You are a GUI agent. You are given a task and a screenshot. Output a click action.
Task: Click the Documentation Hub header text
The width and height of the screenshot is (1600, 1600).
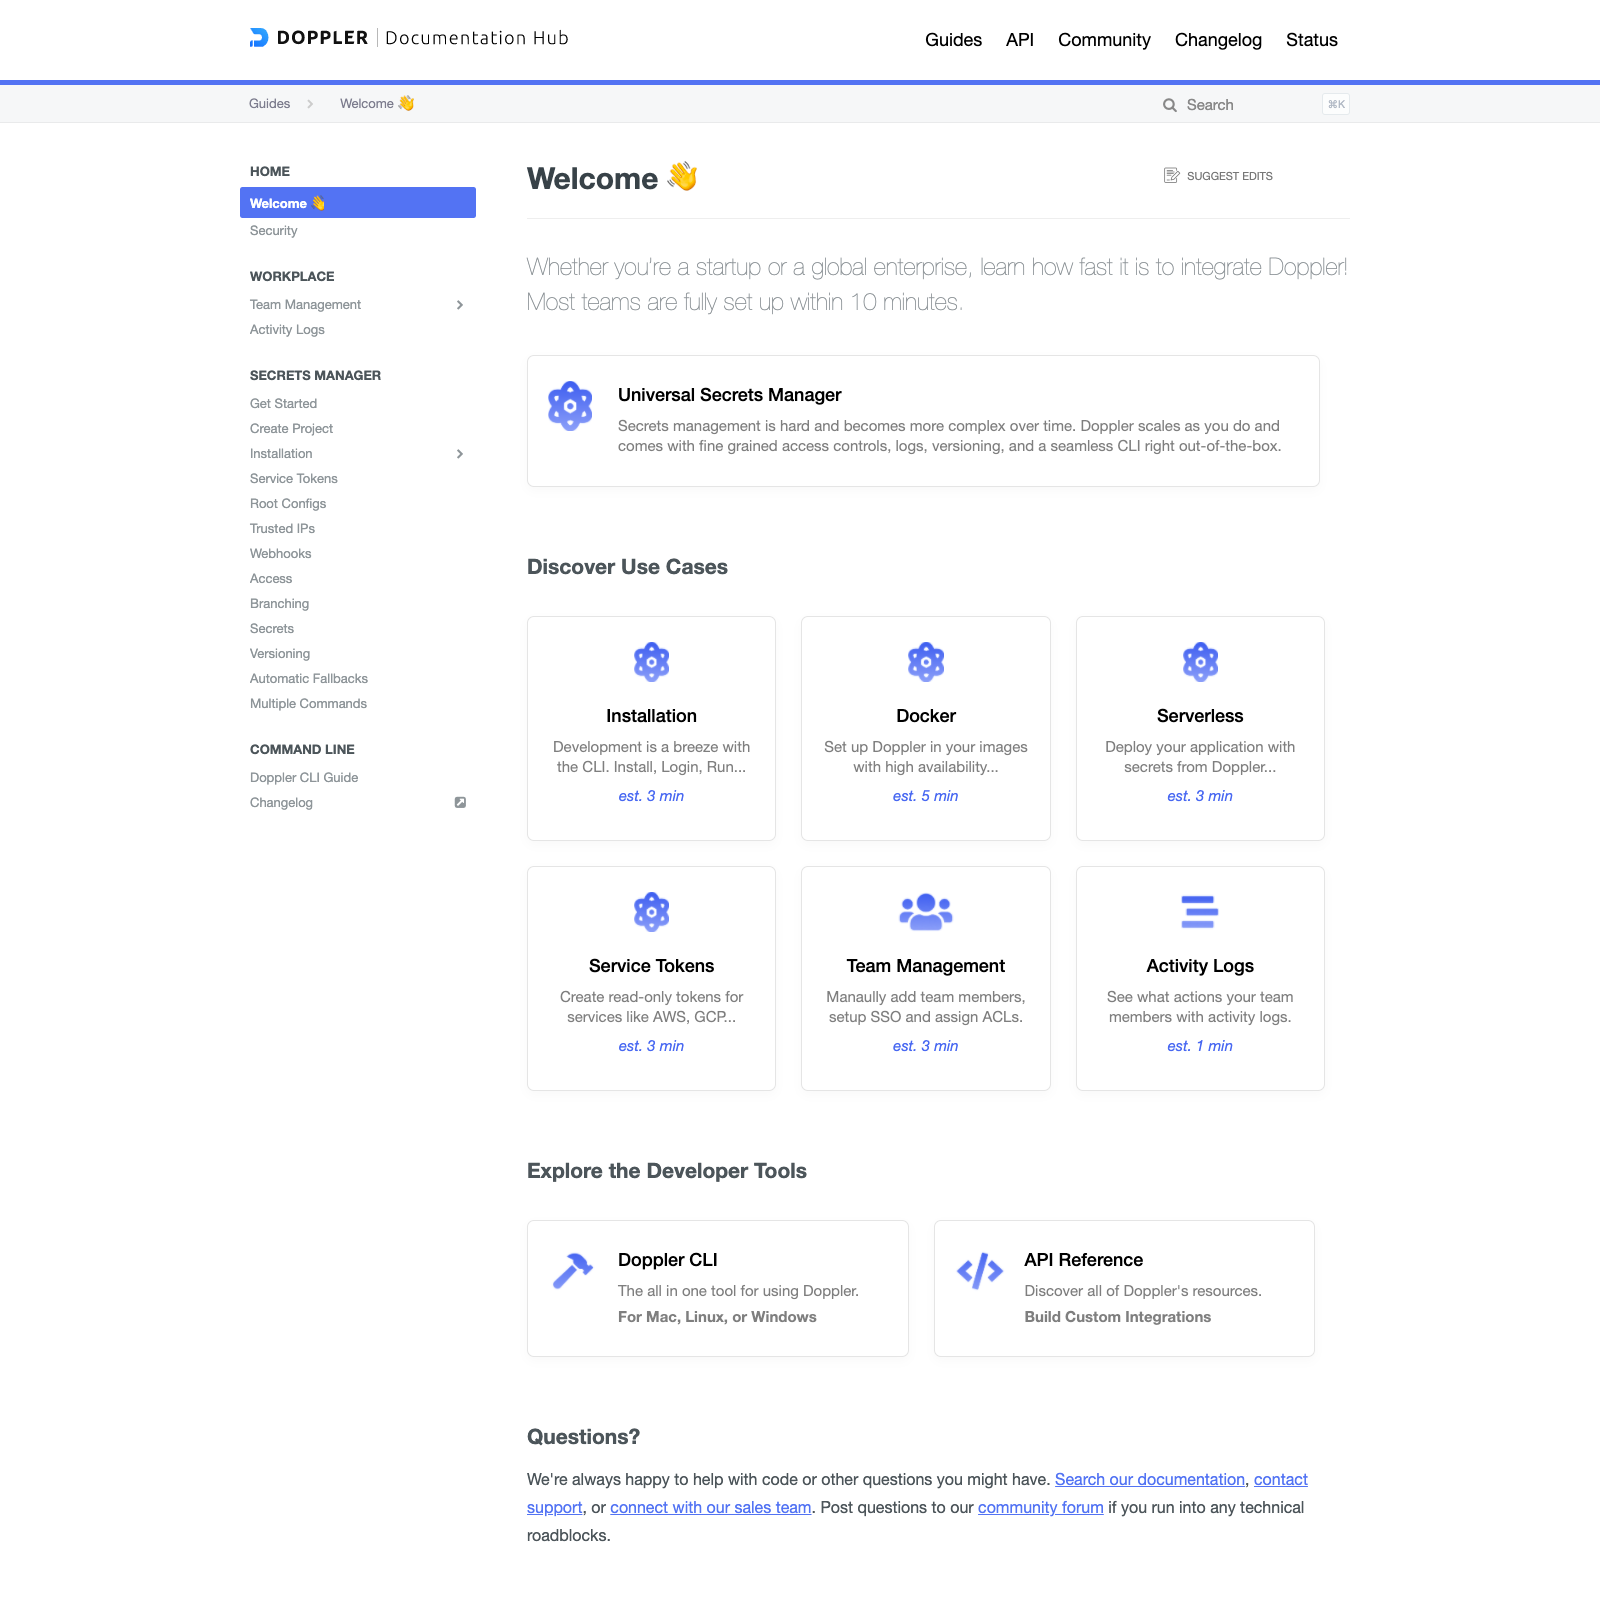477,38
